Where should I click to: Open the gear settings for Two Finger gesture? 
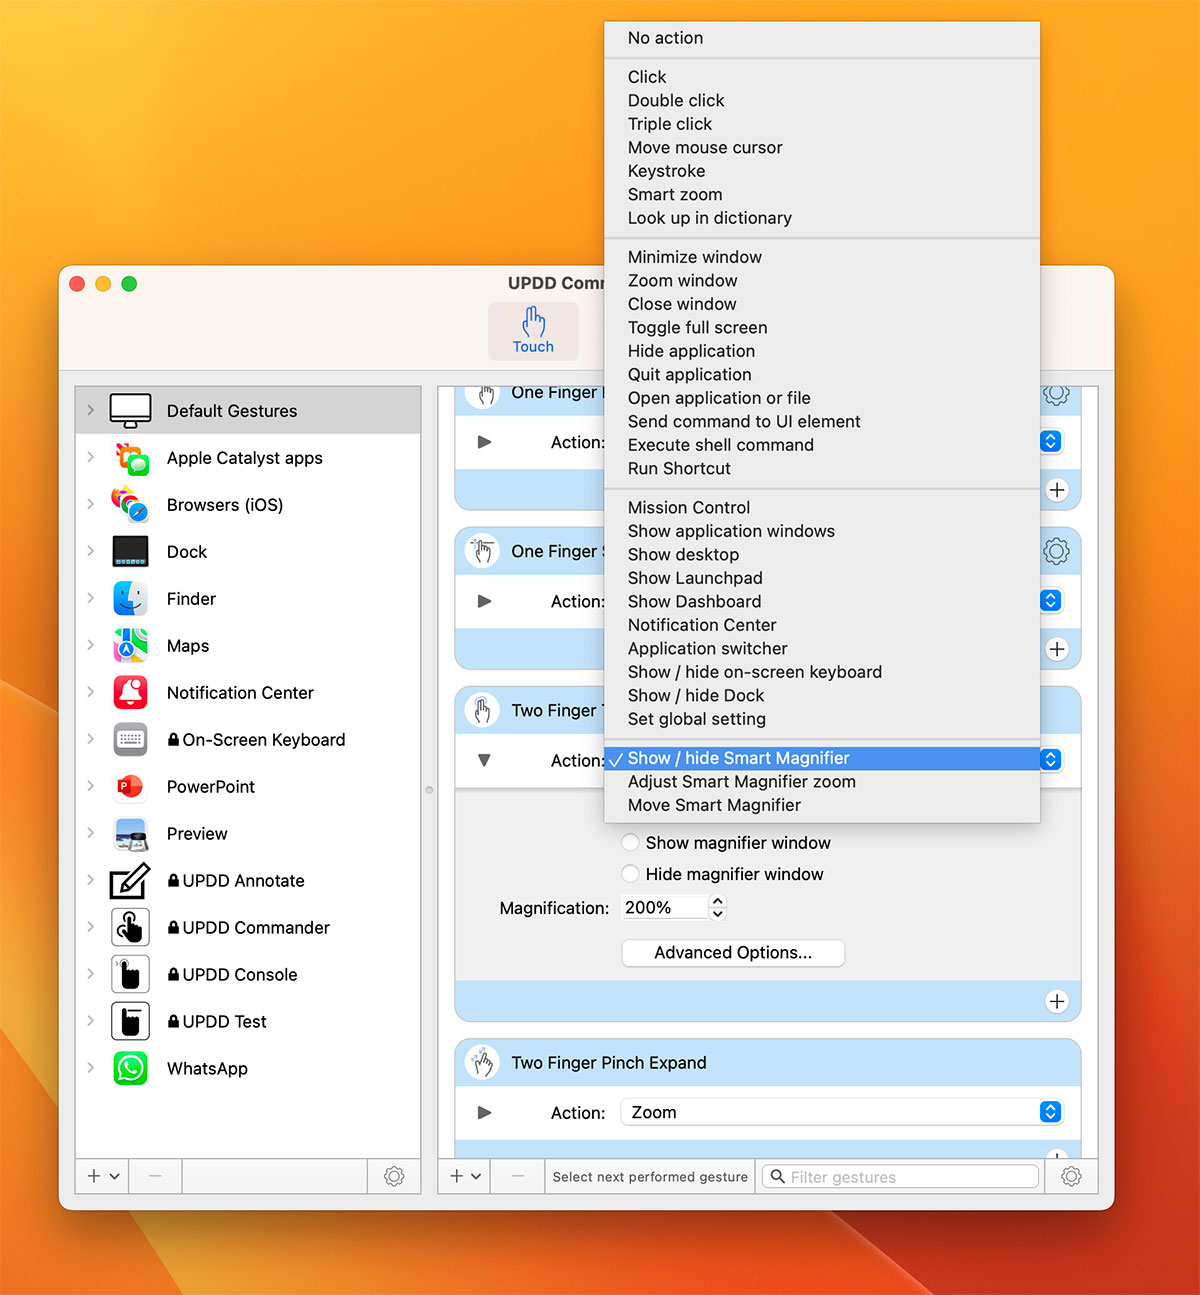(x=1056, y=708)
